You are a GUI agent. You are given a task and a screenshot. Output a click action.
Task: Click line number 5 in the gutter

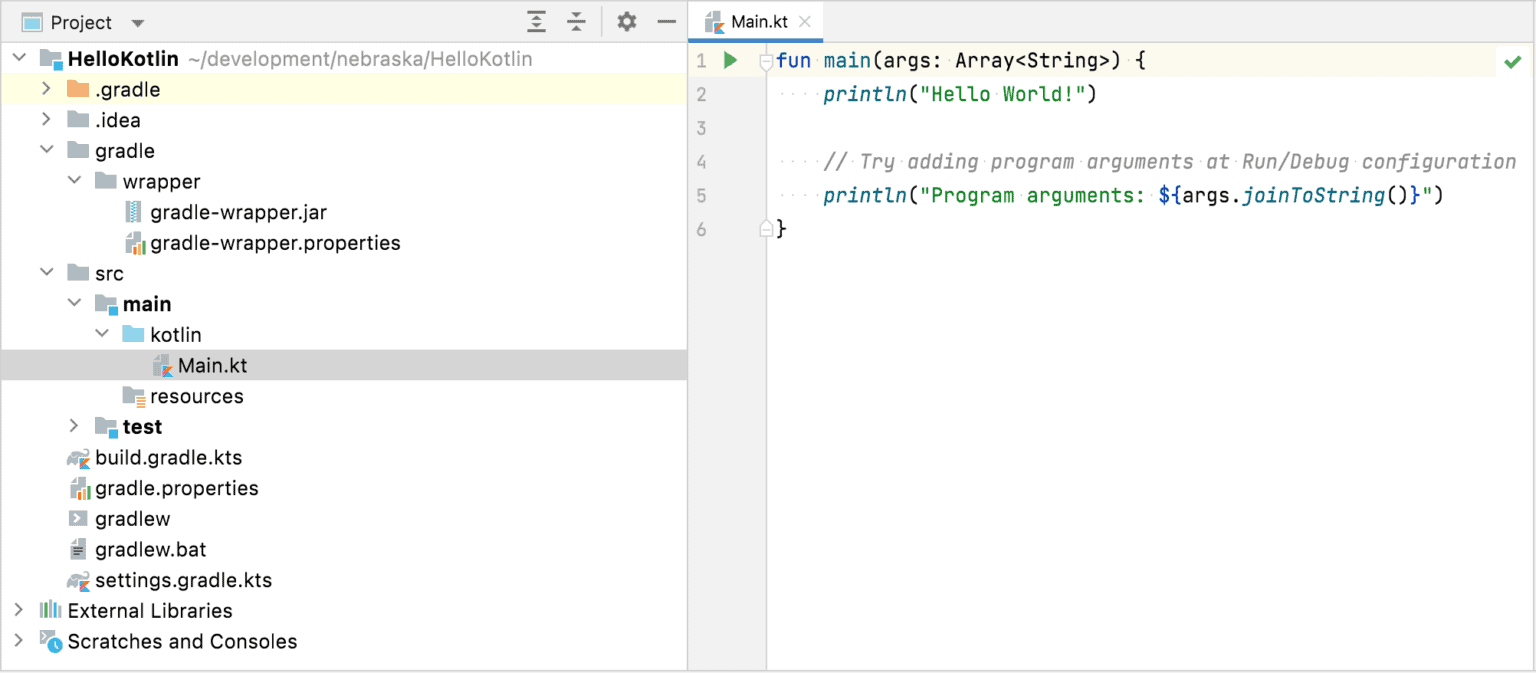(x=701, y=195)
